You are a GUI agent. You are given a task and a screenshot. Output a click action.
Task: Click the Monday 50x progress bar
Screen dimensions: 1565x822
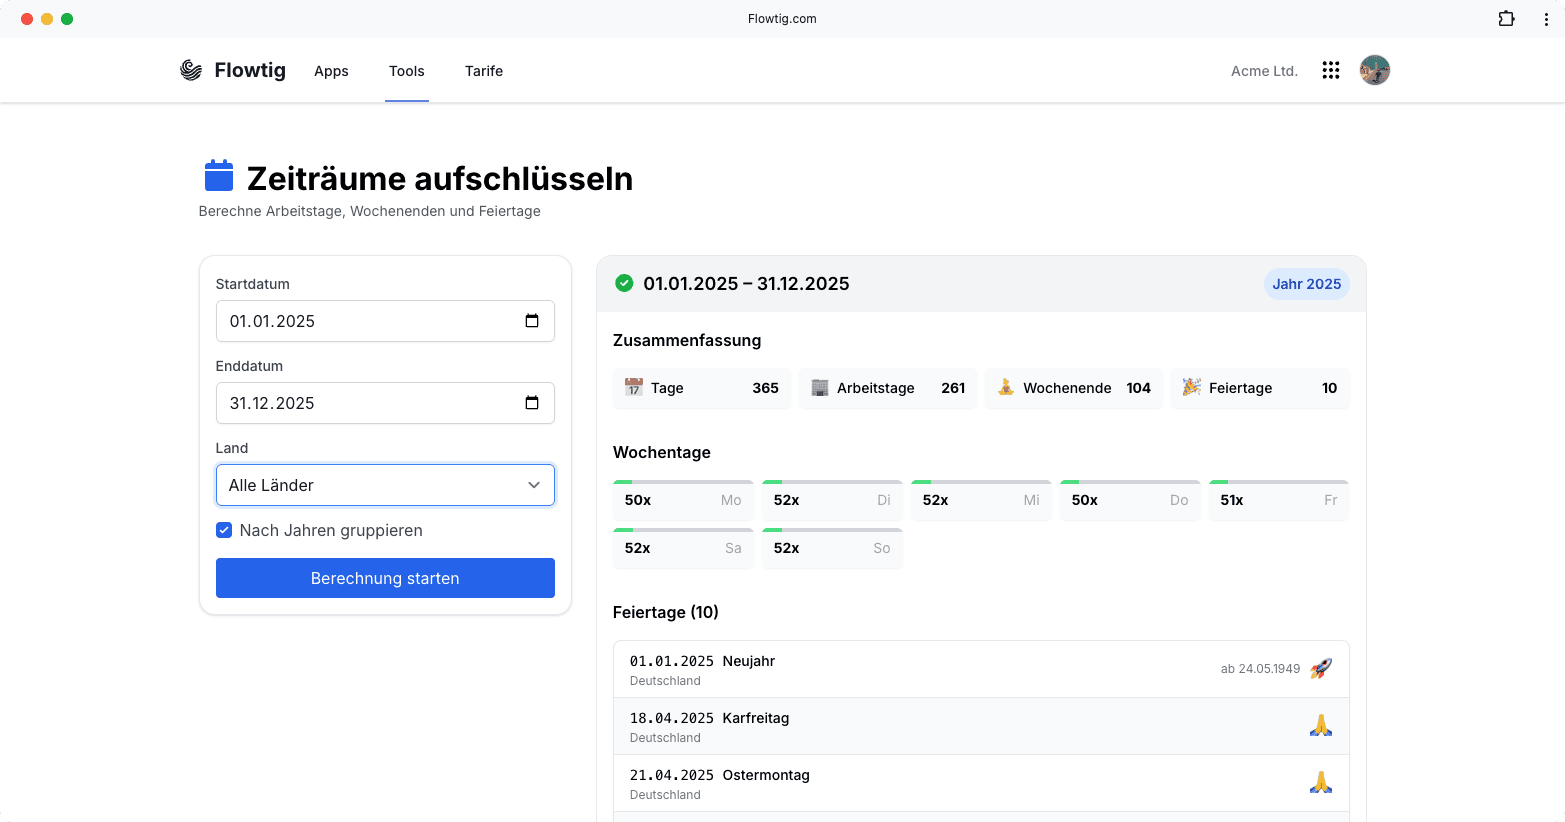(x=683, y=482)
